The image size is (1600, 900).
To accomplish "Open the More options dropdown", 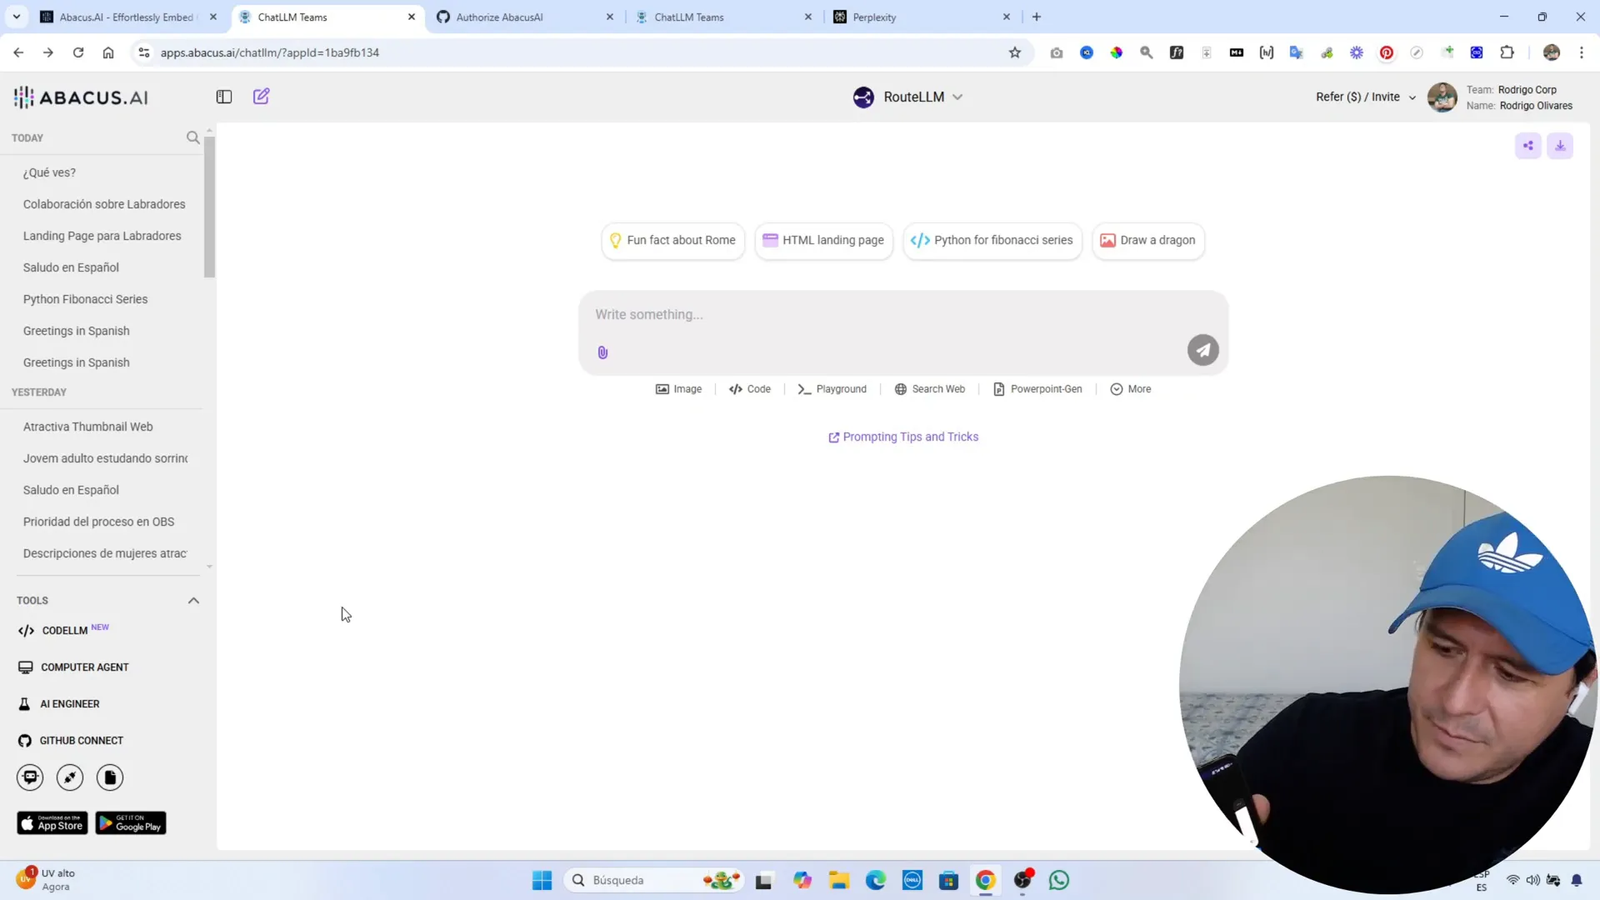I will tap(1130, 389).
